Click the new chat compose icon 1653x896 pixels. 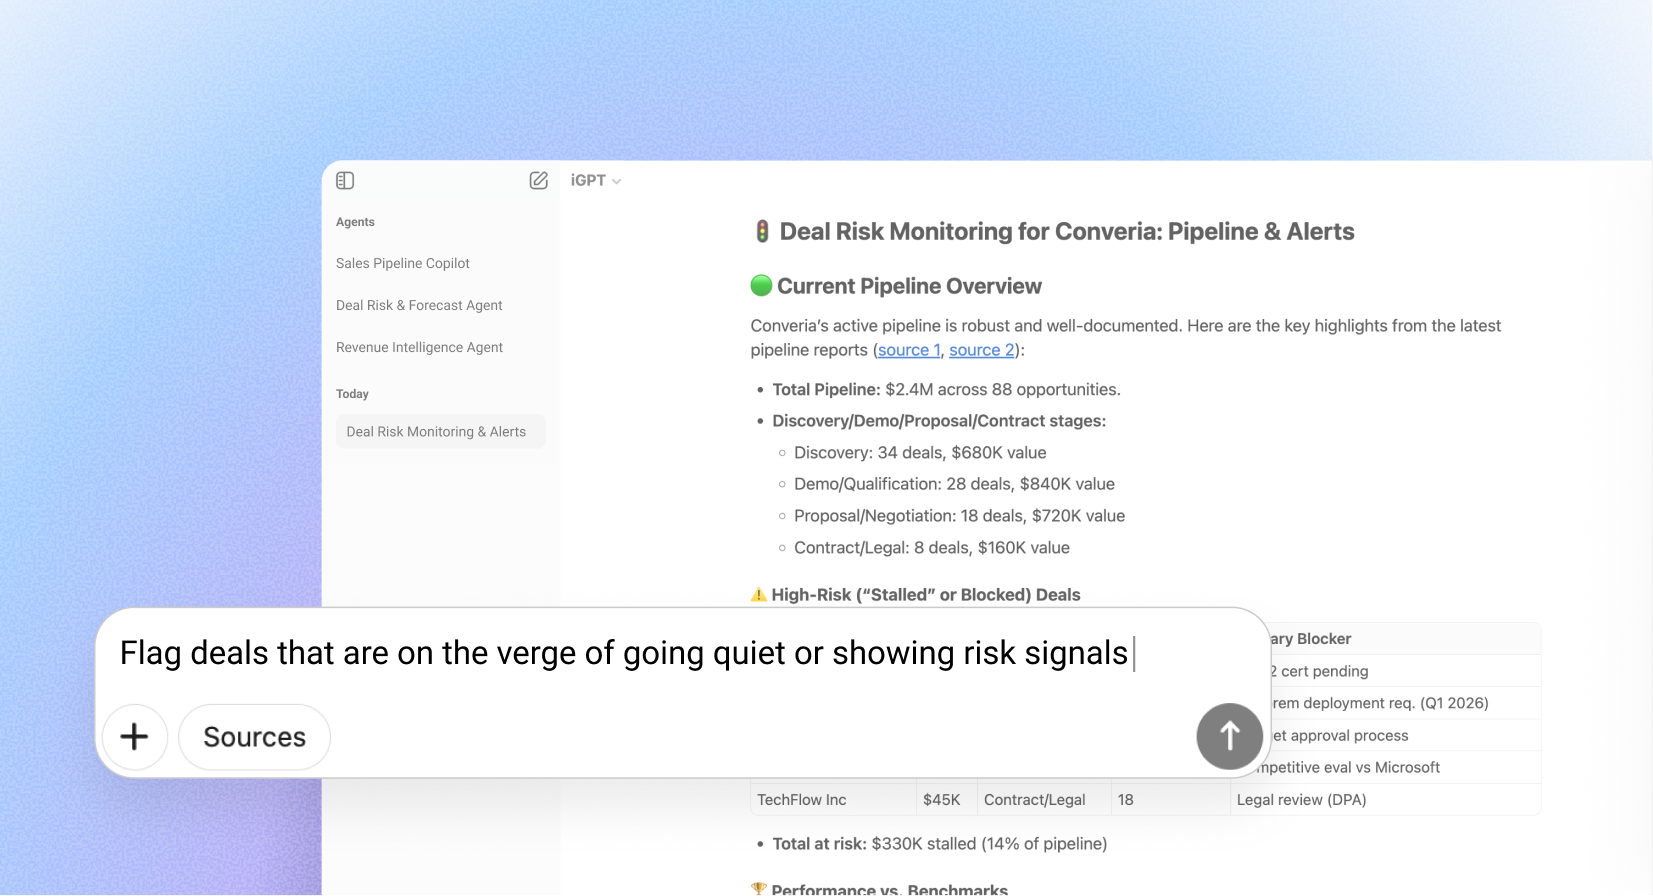(538, 181)
